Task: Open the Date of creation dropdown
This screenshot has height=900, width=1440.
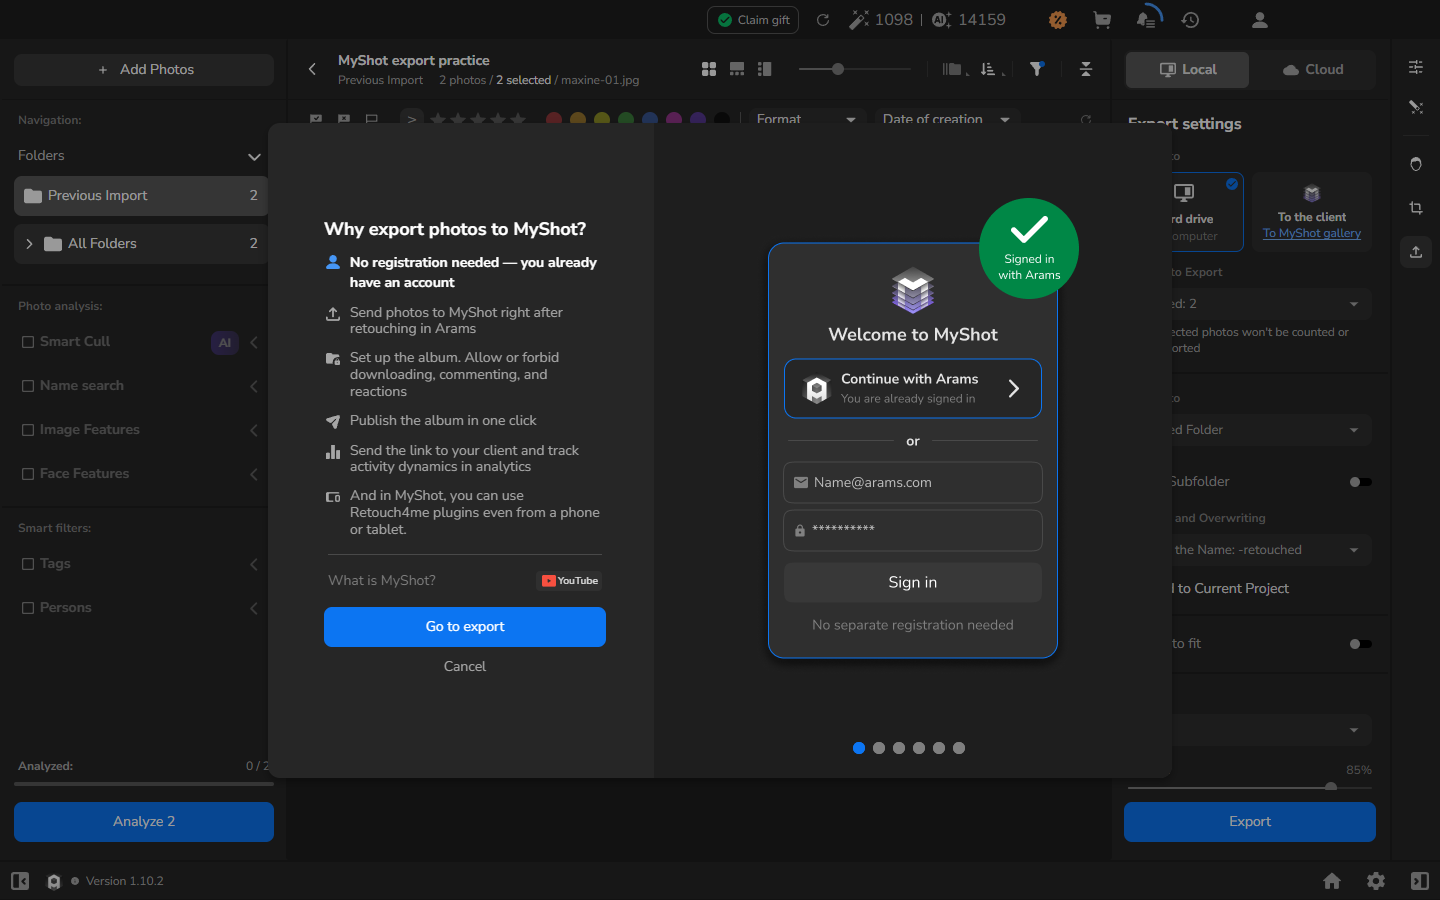Action: [x=946, y=119]
